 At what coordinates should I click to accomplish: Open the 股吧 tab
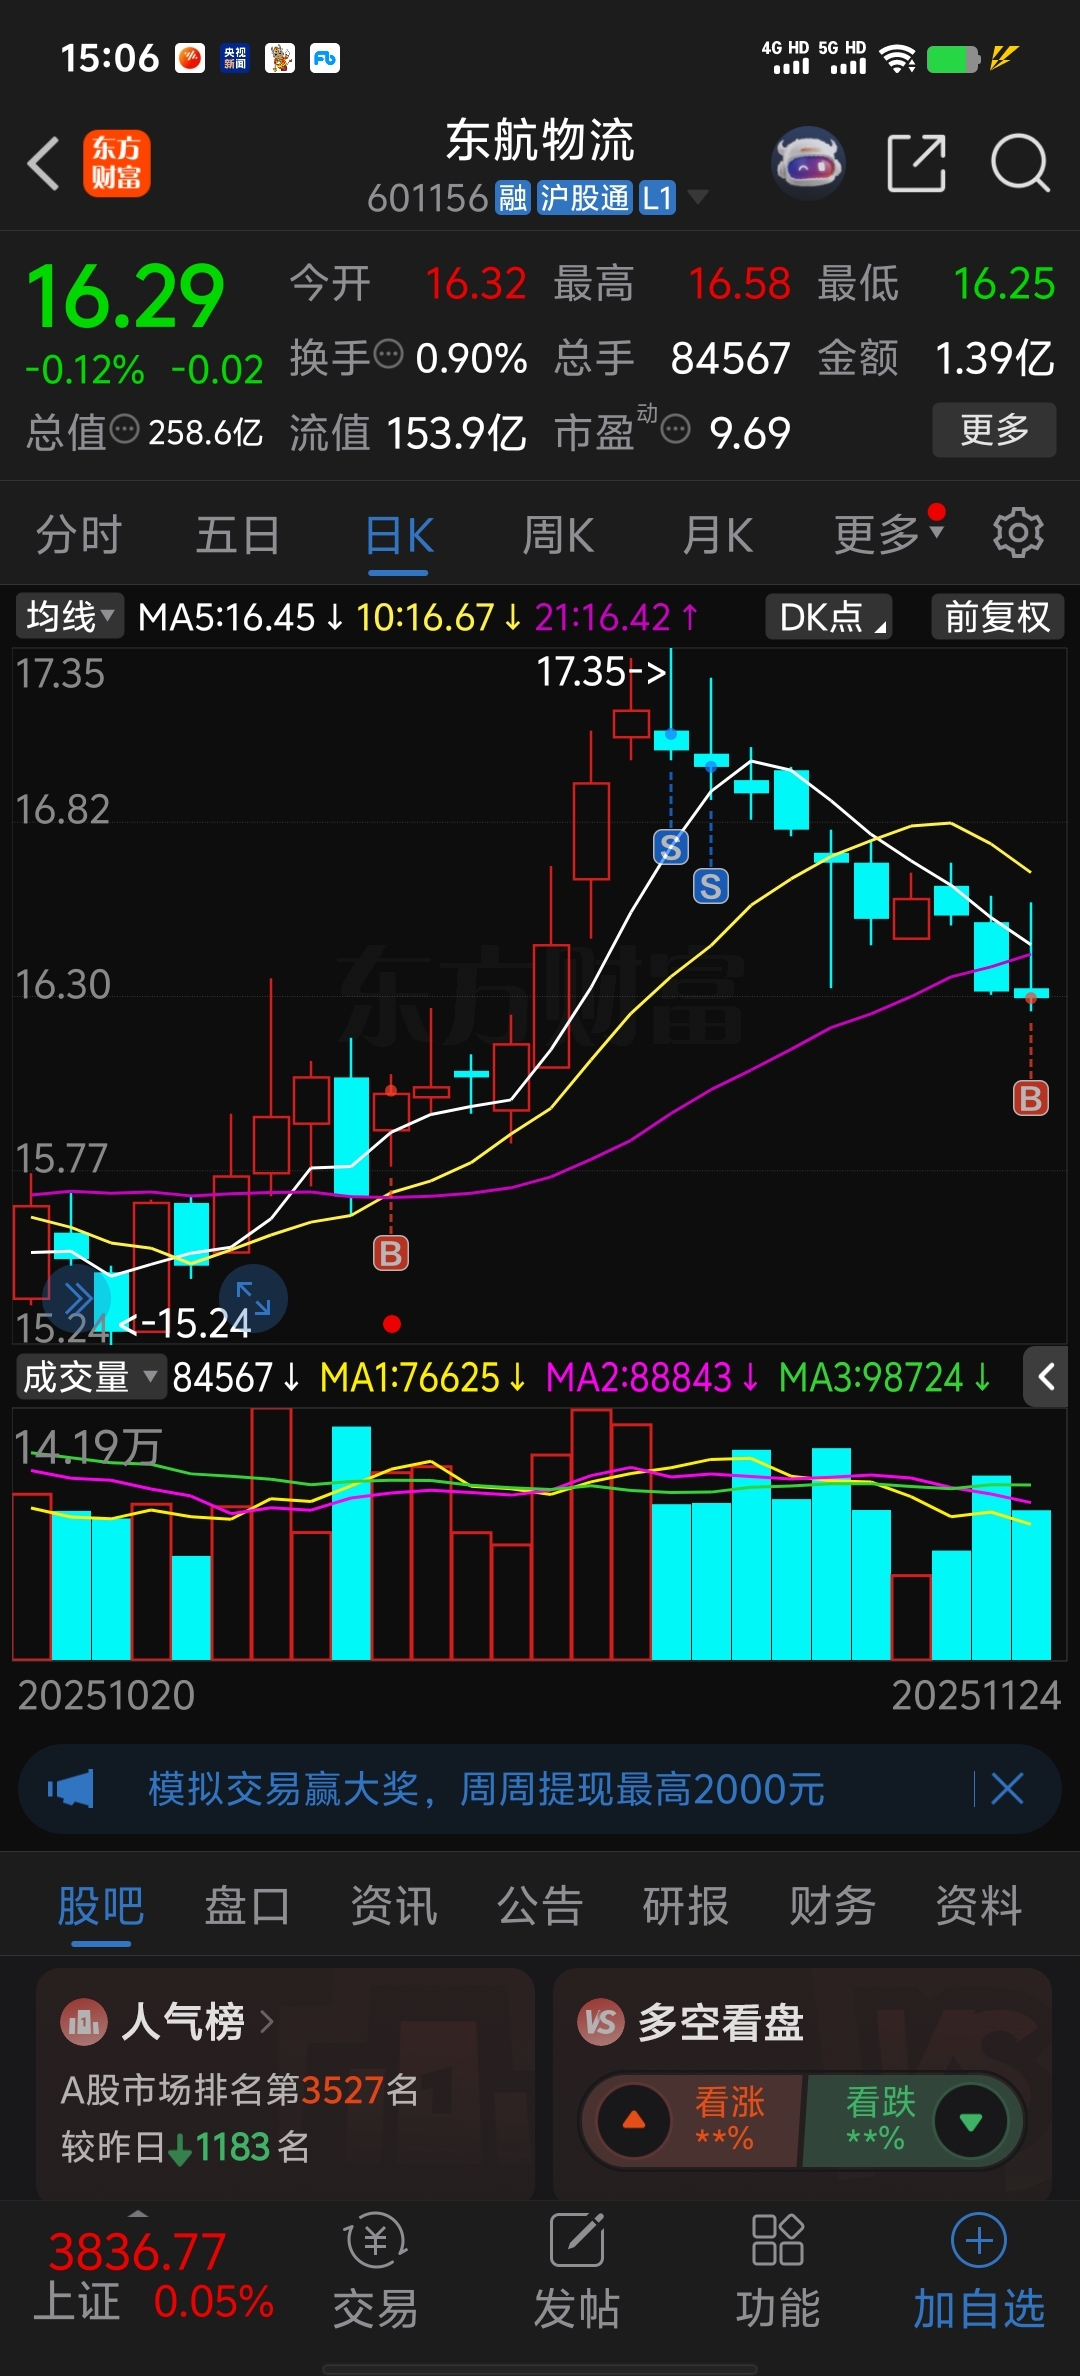[101, 1905]
